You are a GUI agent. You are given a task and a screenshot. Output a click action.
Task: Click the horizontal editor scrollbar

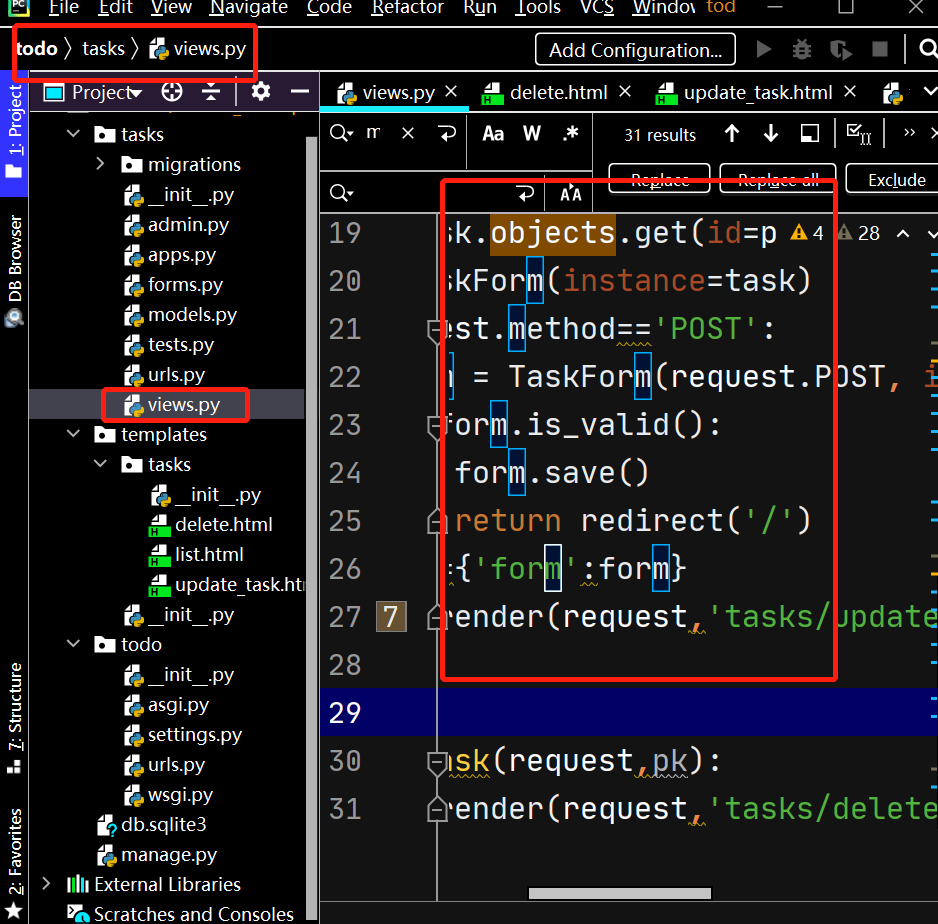(620, 893)
